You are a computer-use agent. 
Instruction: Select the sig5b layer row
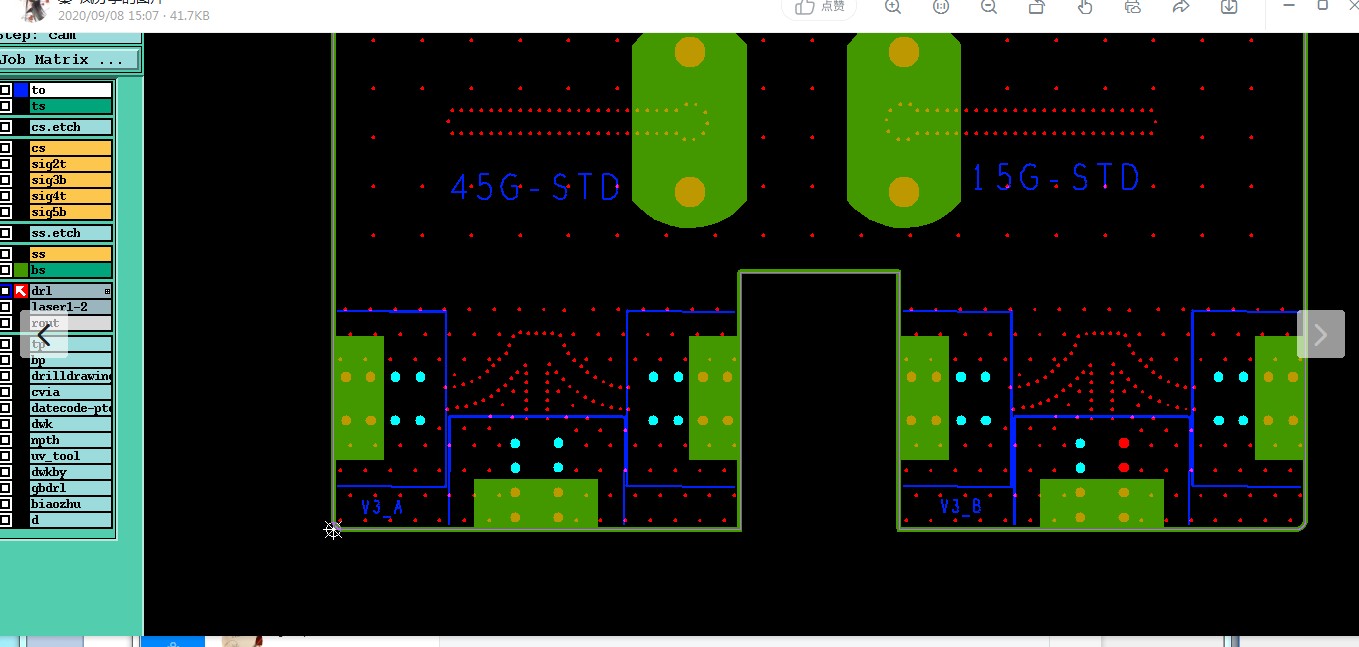(71, 212)
